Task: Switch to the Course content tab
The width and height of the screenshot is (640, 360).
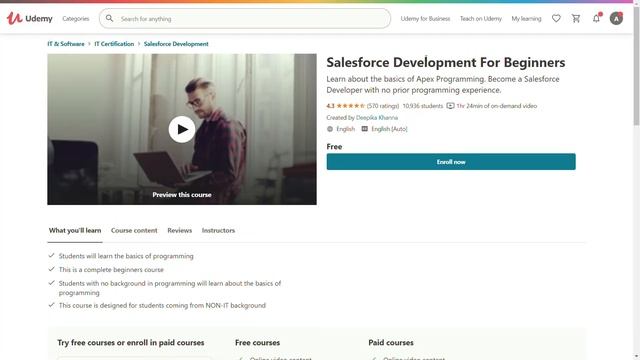Action: coord(134,230)
